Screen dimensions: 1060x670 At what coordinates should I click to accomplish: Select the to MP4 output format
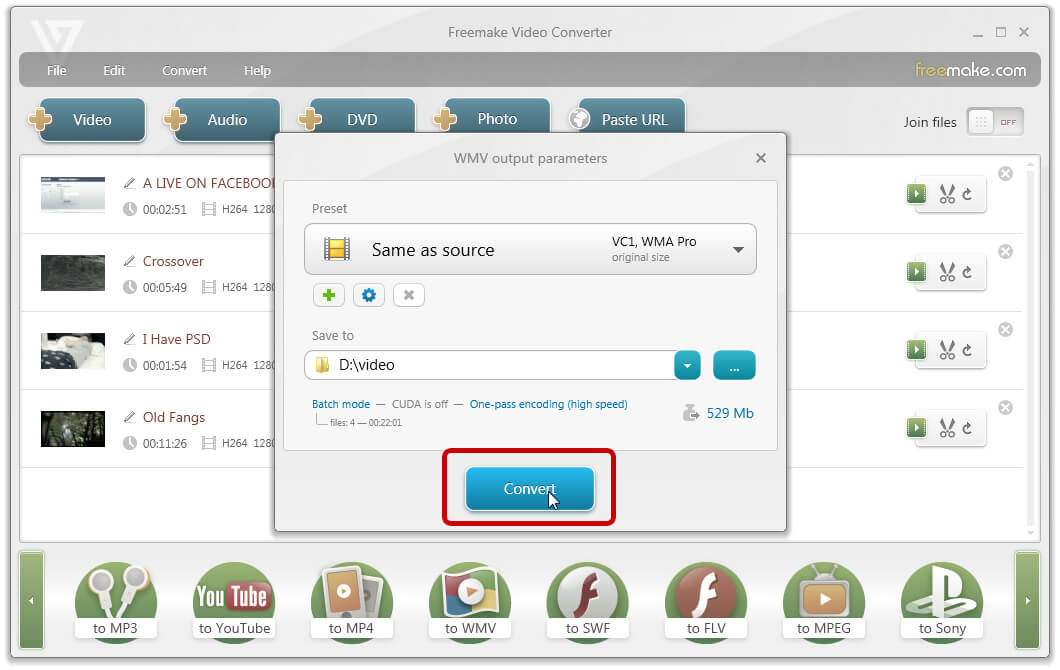[352, 600]
